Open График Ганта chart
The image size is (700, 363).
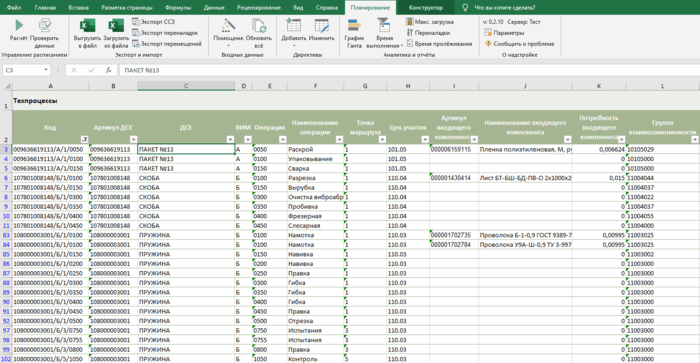(x=354, y=33)
